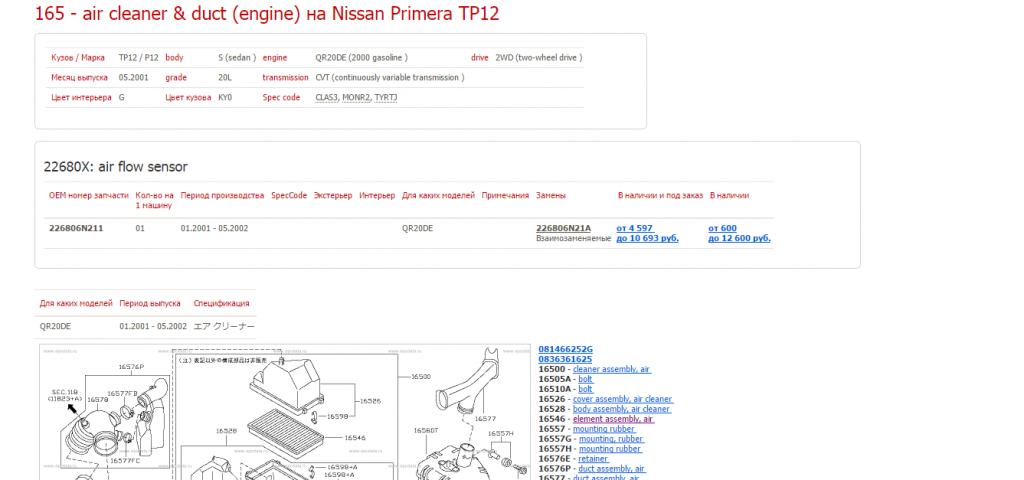
Task: Click the Взаимозаменяемые label under replacement
Action: tap(573, 238)
